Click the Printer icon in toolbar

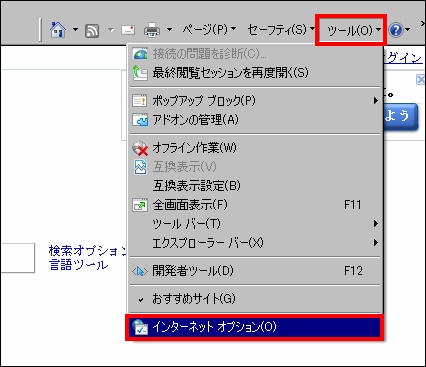pos(151,30)
